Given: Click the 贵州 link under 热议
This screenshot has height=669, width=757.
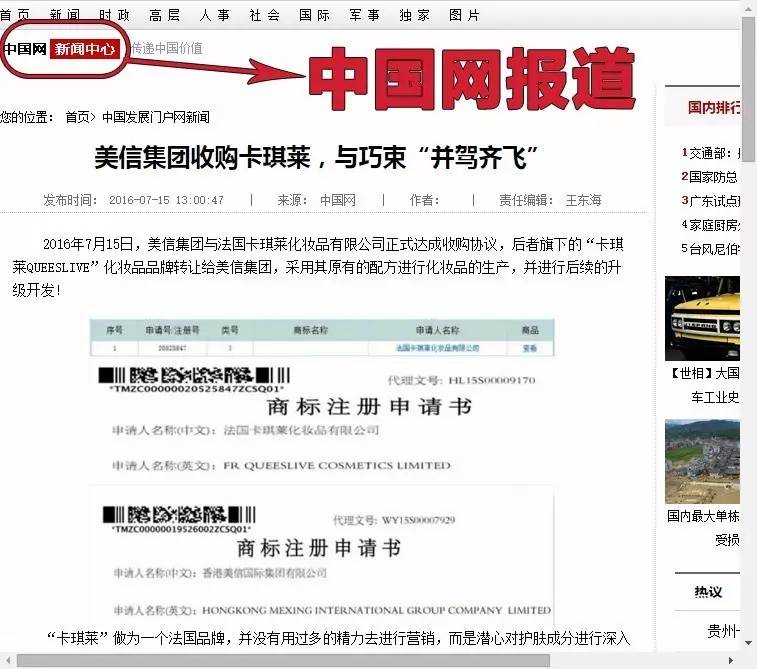Looking at the screenshot, I should pyautogui.click(x=723, y=630).
